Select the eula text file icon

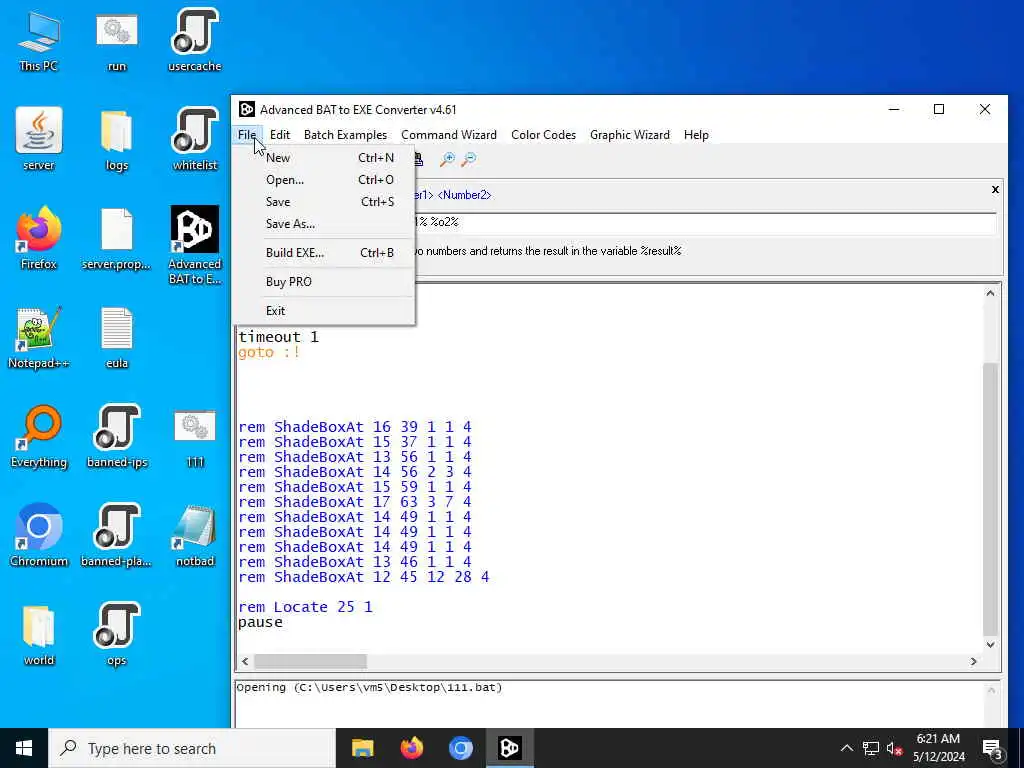pyautogui.click(x=117, y=338)
